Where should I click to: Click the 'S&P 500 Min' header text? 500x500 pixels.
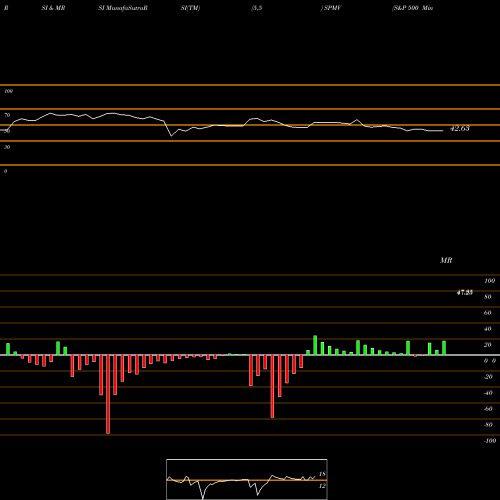[x=413, y=8]
